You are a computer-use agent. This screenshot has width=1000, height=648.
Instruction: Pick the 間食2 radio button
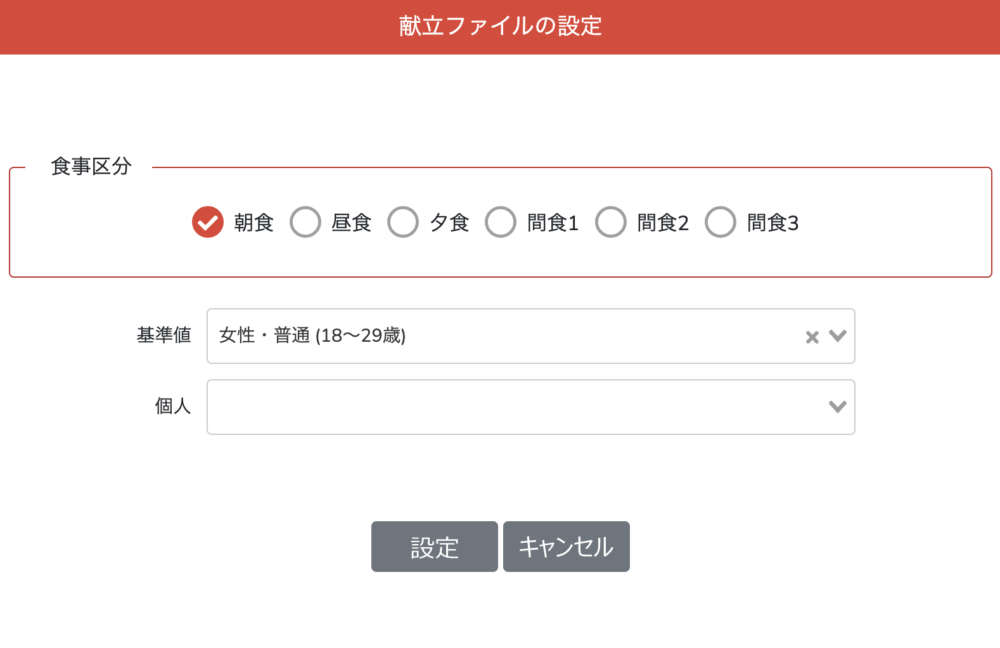[x=611, y=223]
